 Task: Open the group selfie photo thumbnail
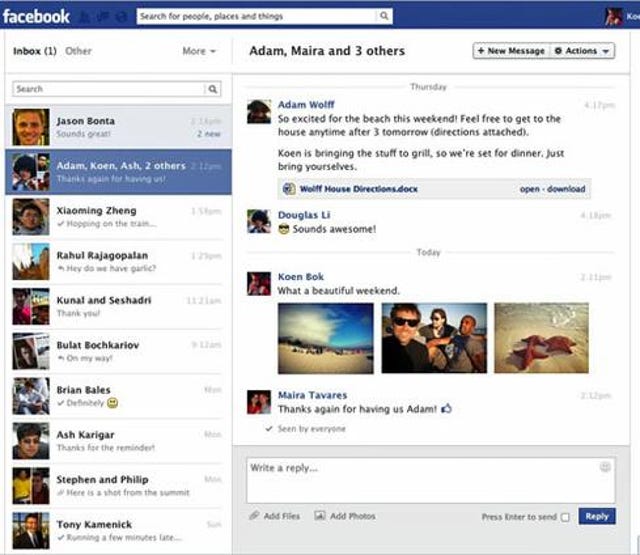pos(434,338)
